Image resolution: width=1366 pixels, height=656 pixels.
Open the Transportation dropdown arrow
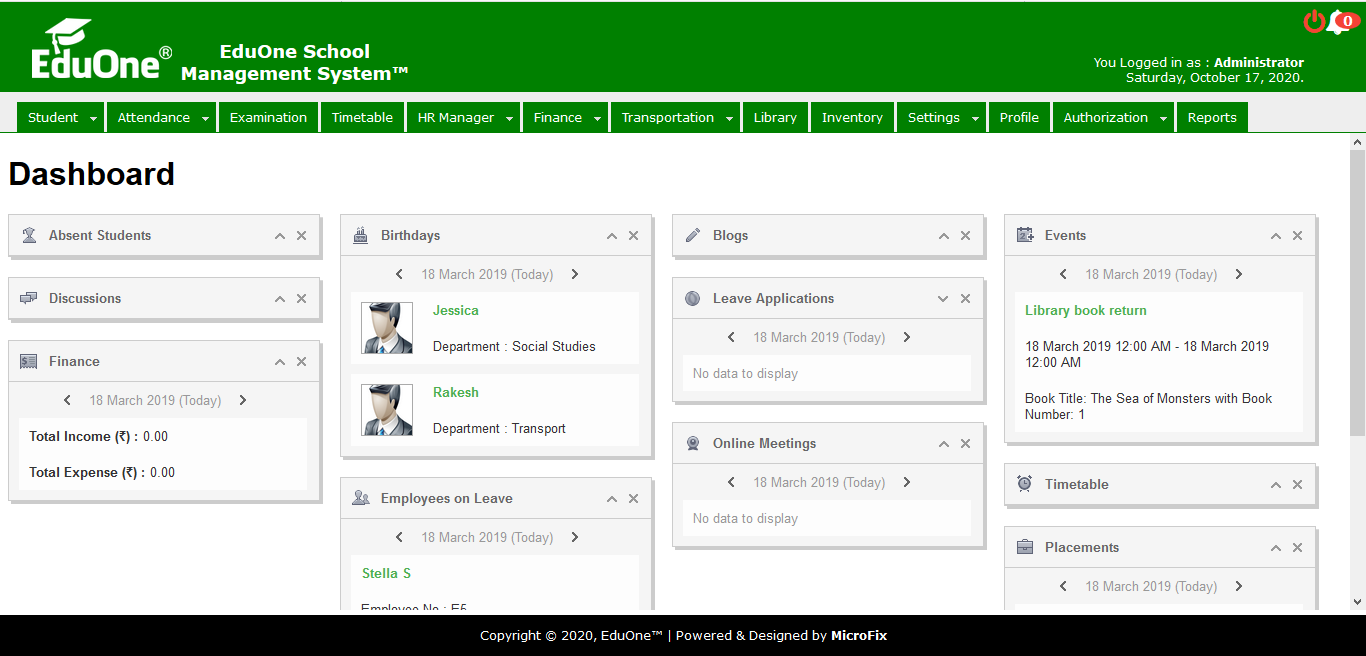[729, 118]
